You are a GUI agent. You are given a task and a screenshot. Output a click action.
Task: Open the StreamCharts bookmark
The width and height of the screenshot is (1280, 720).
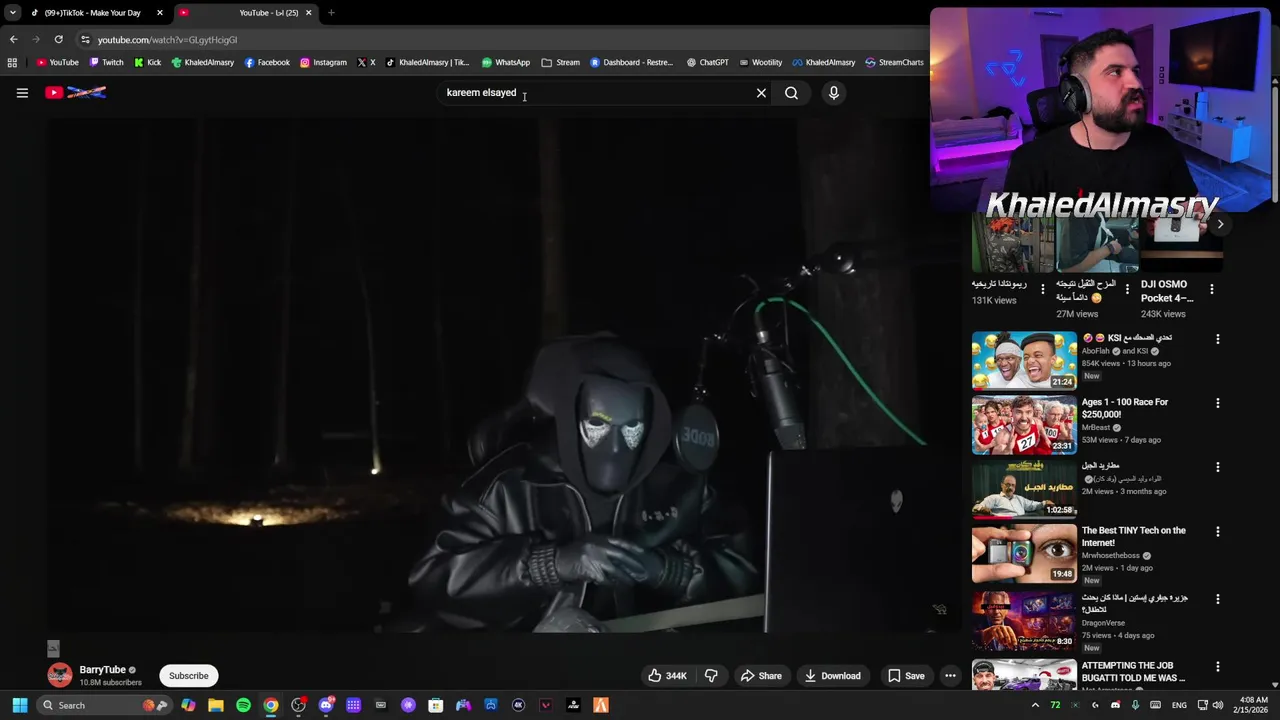point(894,62)
